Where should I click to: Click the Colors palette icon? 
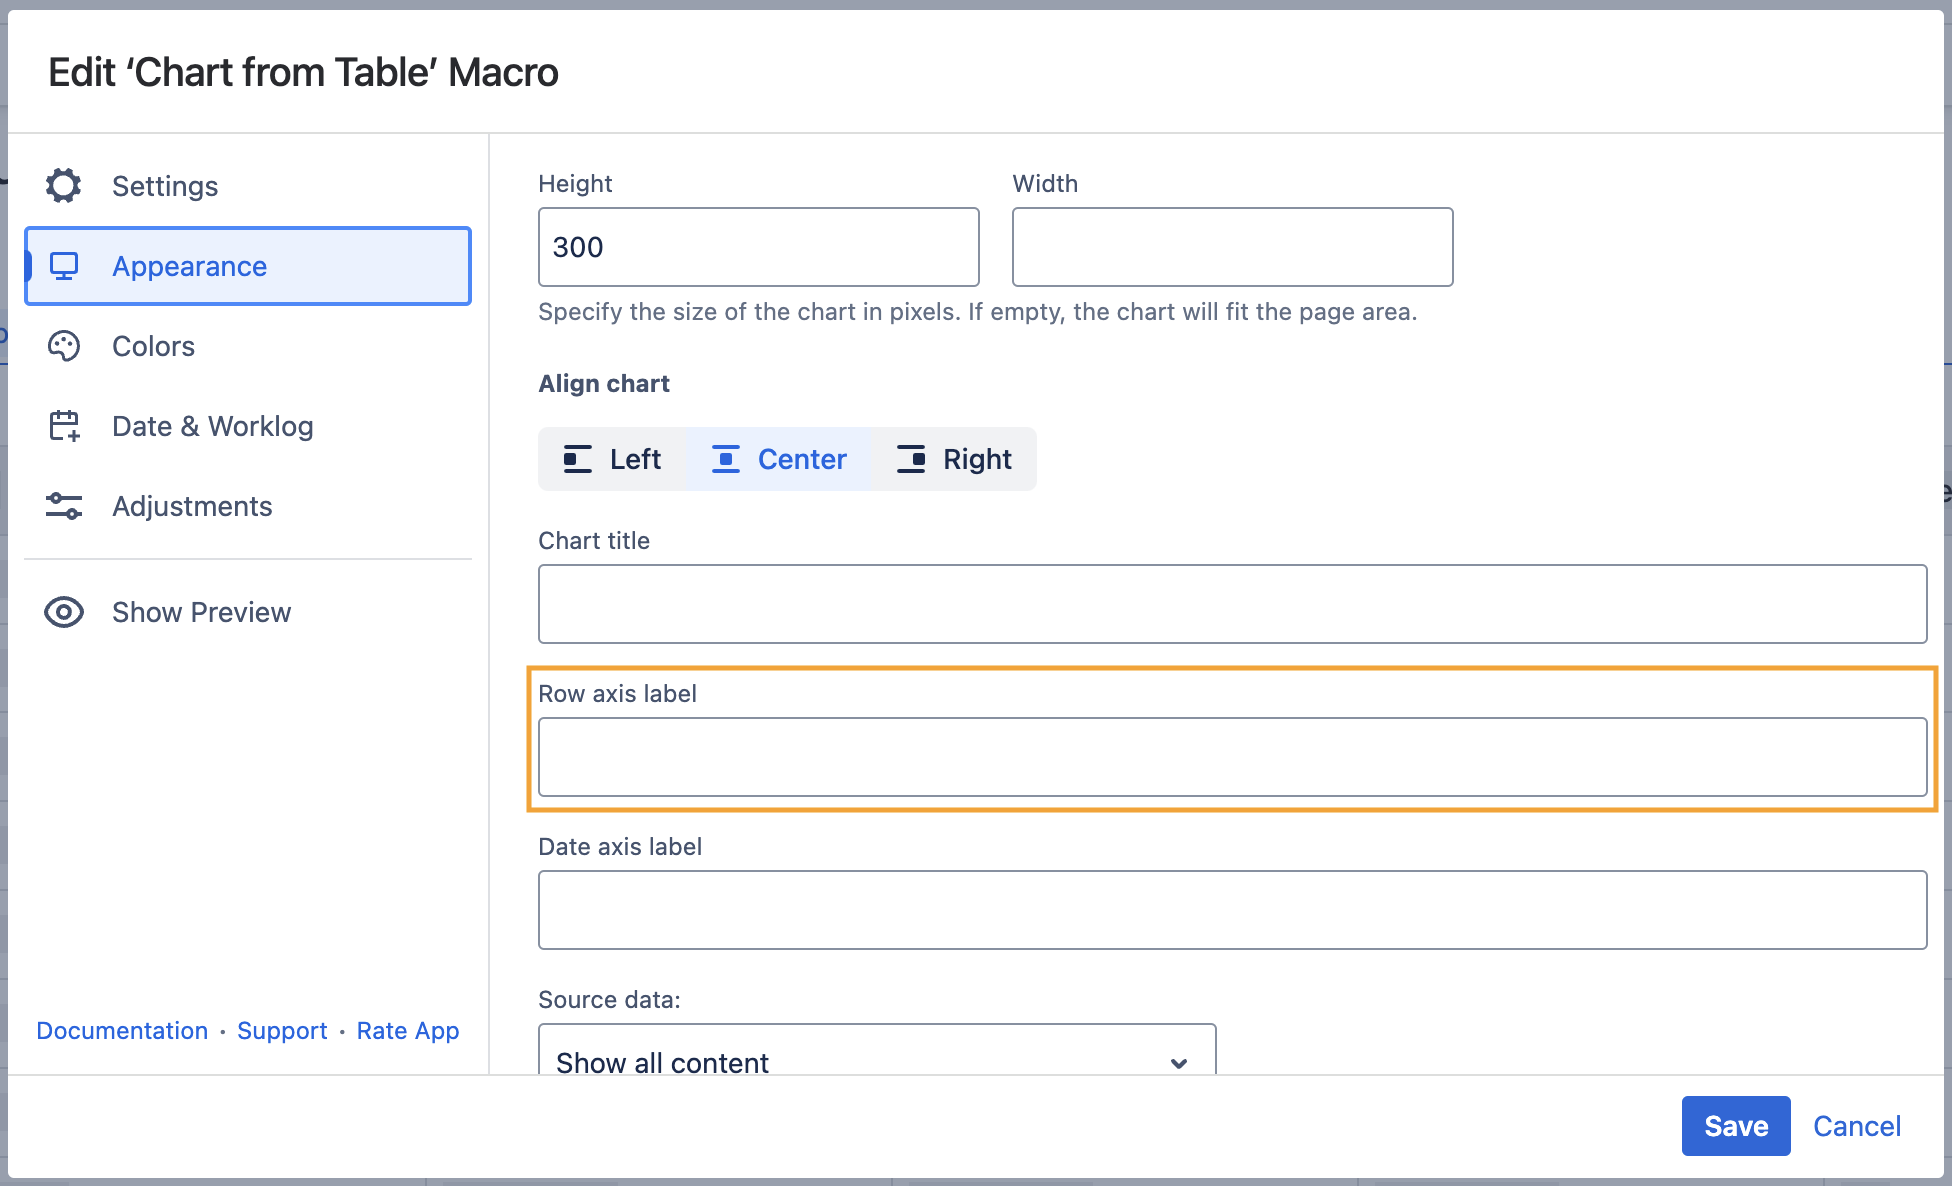[64, 346]
